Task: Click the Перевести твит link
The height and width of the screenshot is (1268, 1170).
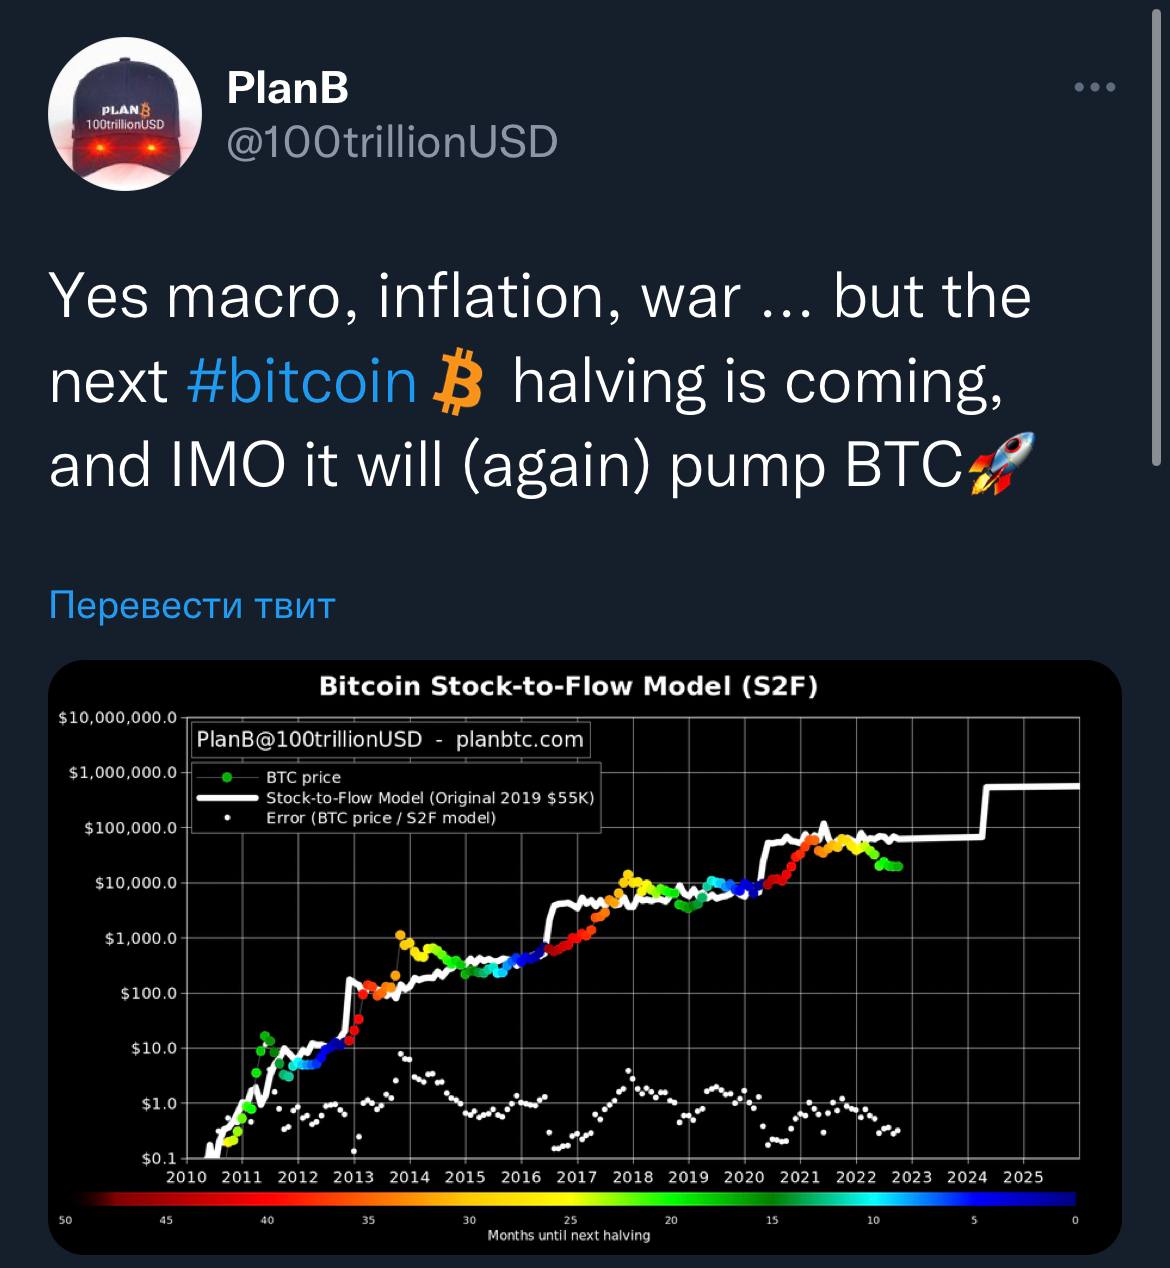Action: pyautogui.click(x=192, y=605)
